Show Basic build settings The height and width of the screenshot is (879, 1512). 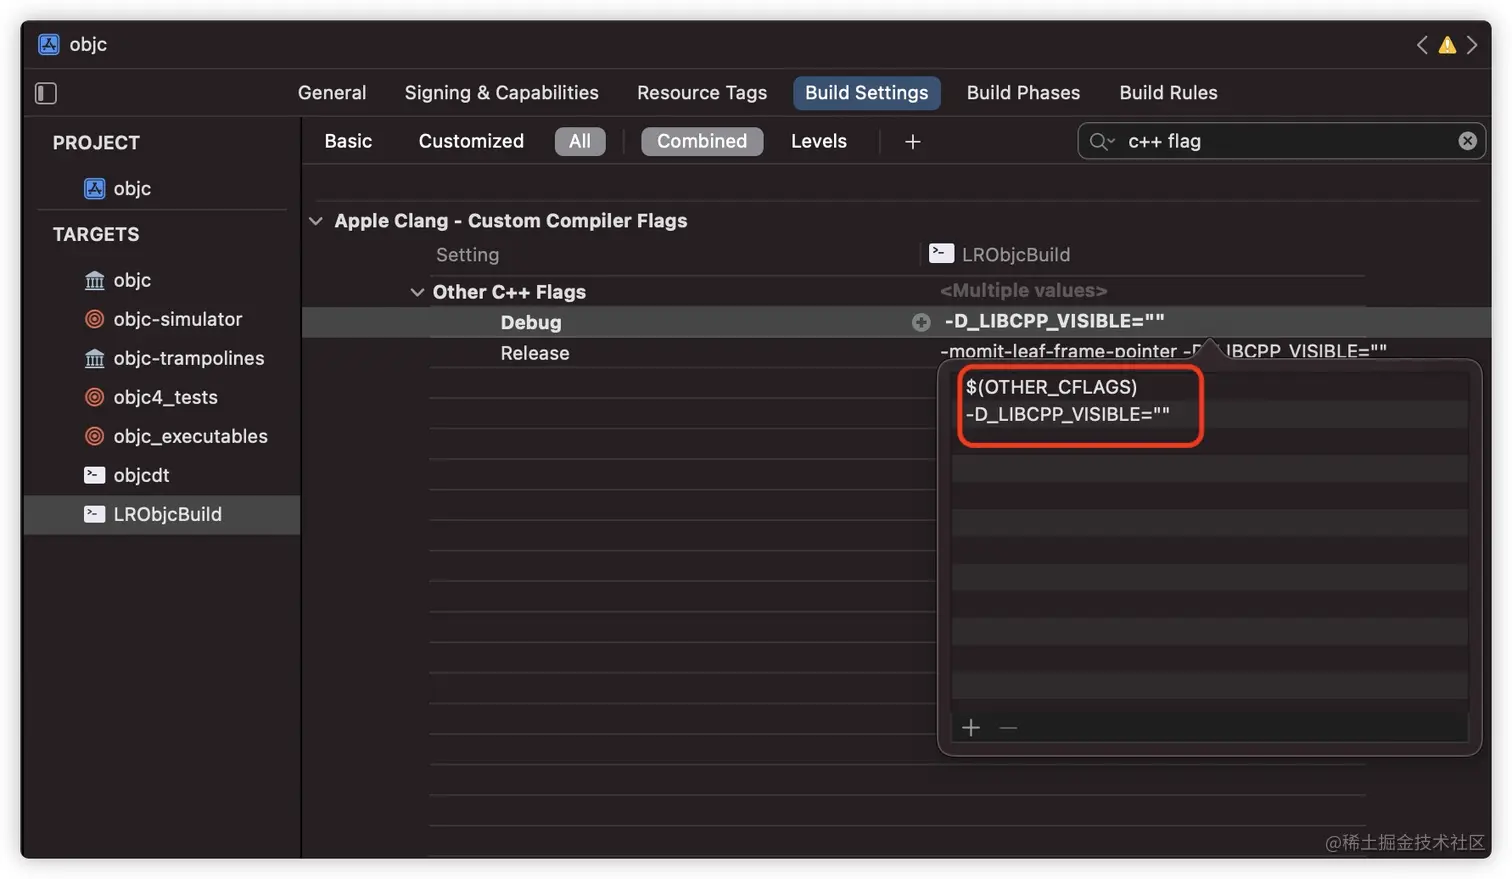(348, 141)
